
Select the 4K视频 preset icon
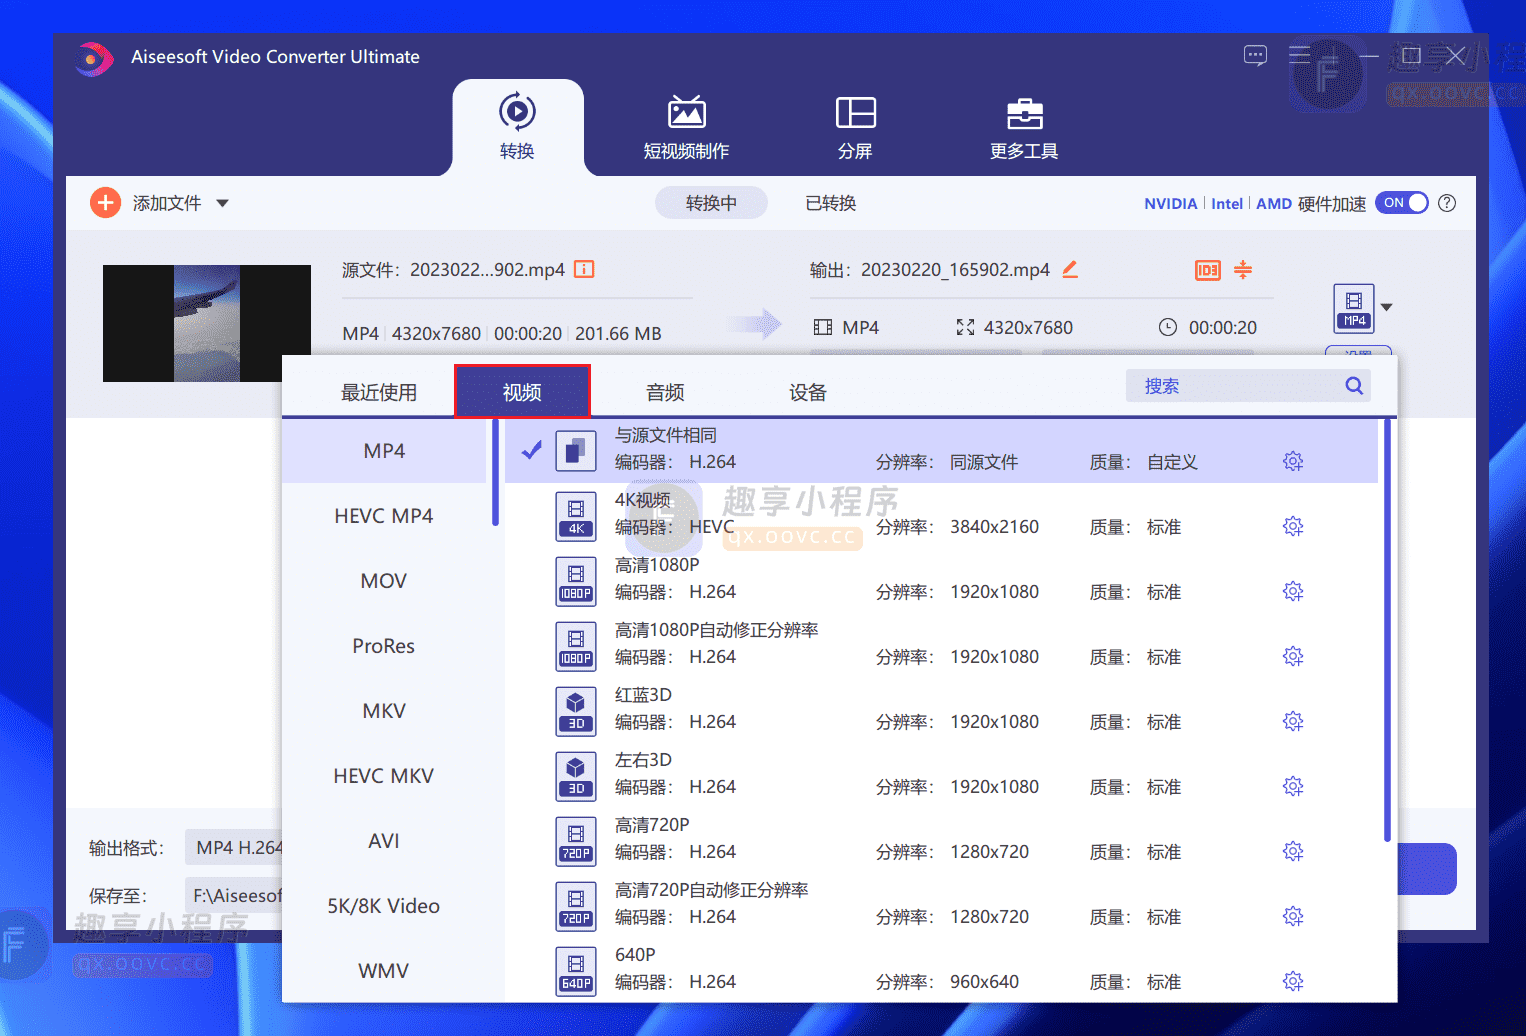coord(576,516)
